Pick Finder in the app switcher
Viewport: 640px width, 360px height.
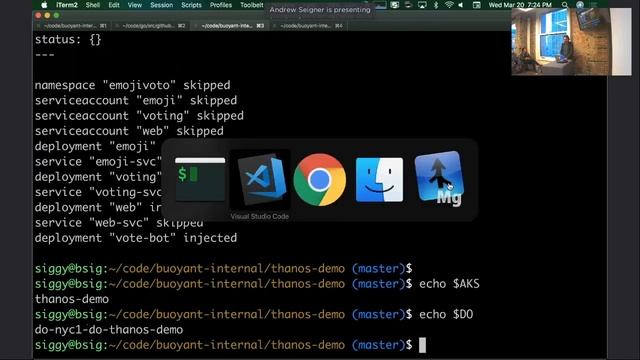[x=379, y=180]
